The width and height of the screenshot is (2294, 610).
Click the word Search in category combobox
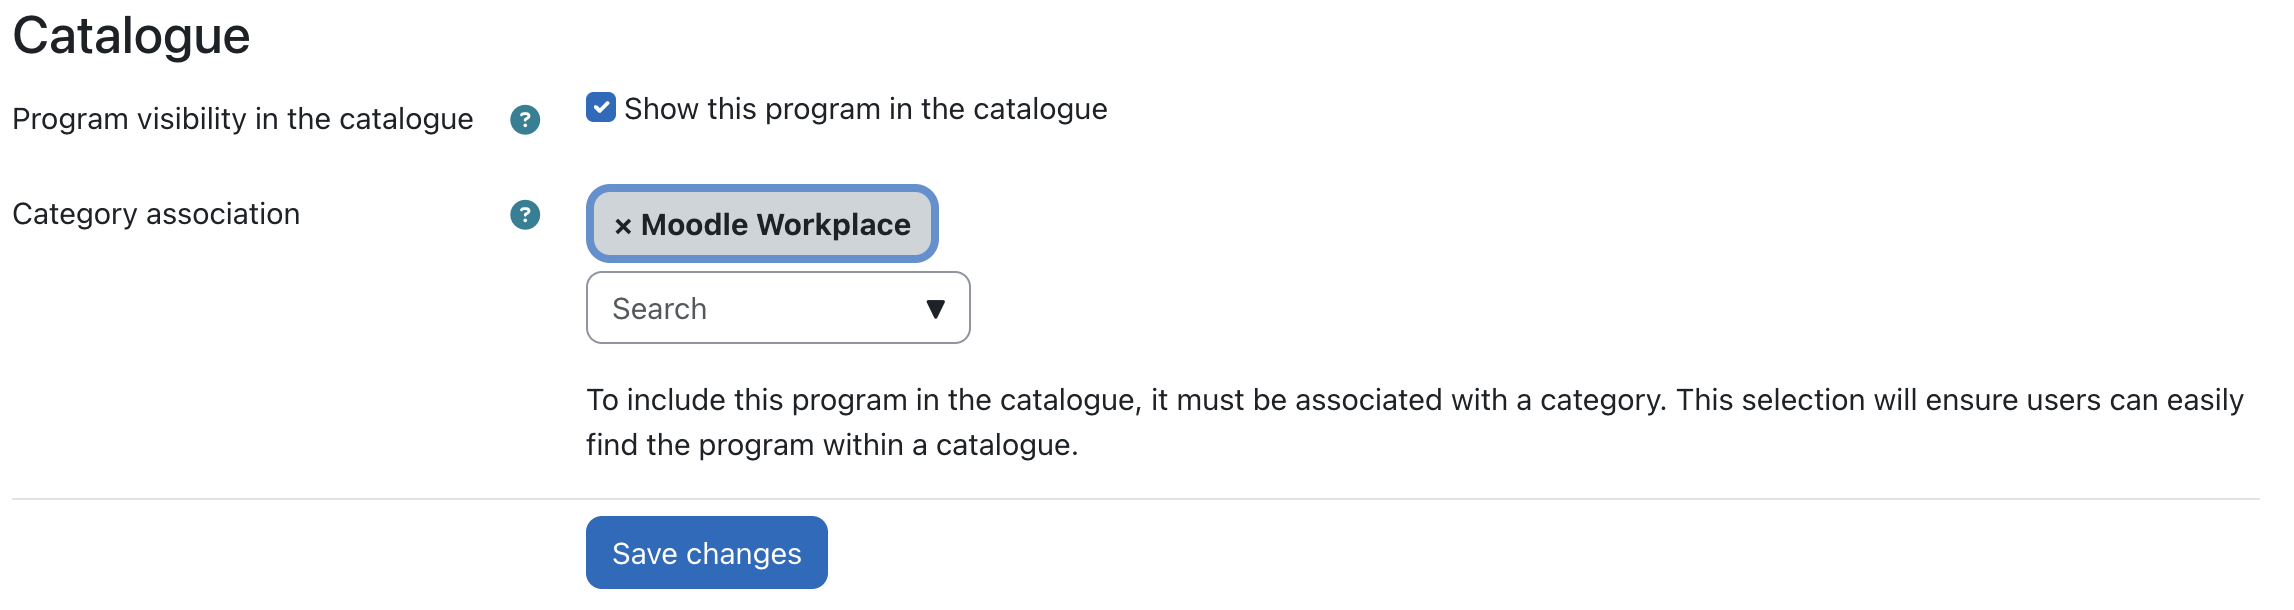tap(660, 309)
